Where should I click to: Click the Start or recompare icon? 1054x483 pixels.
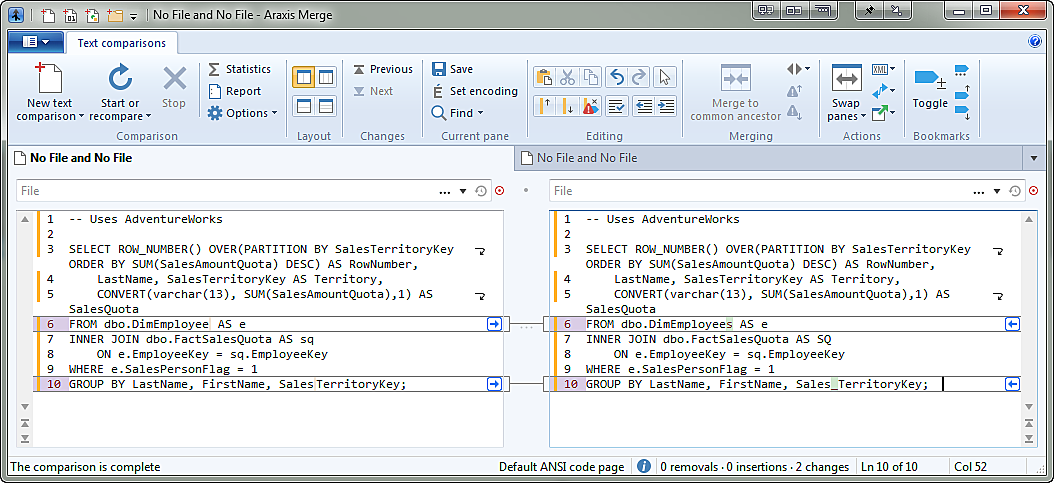[120, 79]
